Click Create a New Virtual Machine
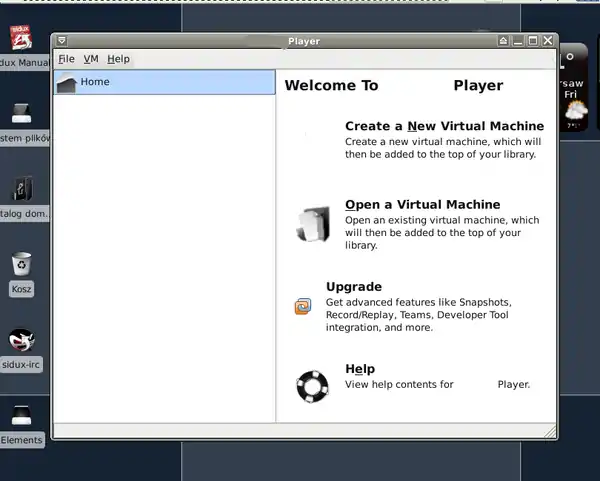This screenshot has height=481, width=600. click(444, 126)
